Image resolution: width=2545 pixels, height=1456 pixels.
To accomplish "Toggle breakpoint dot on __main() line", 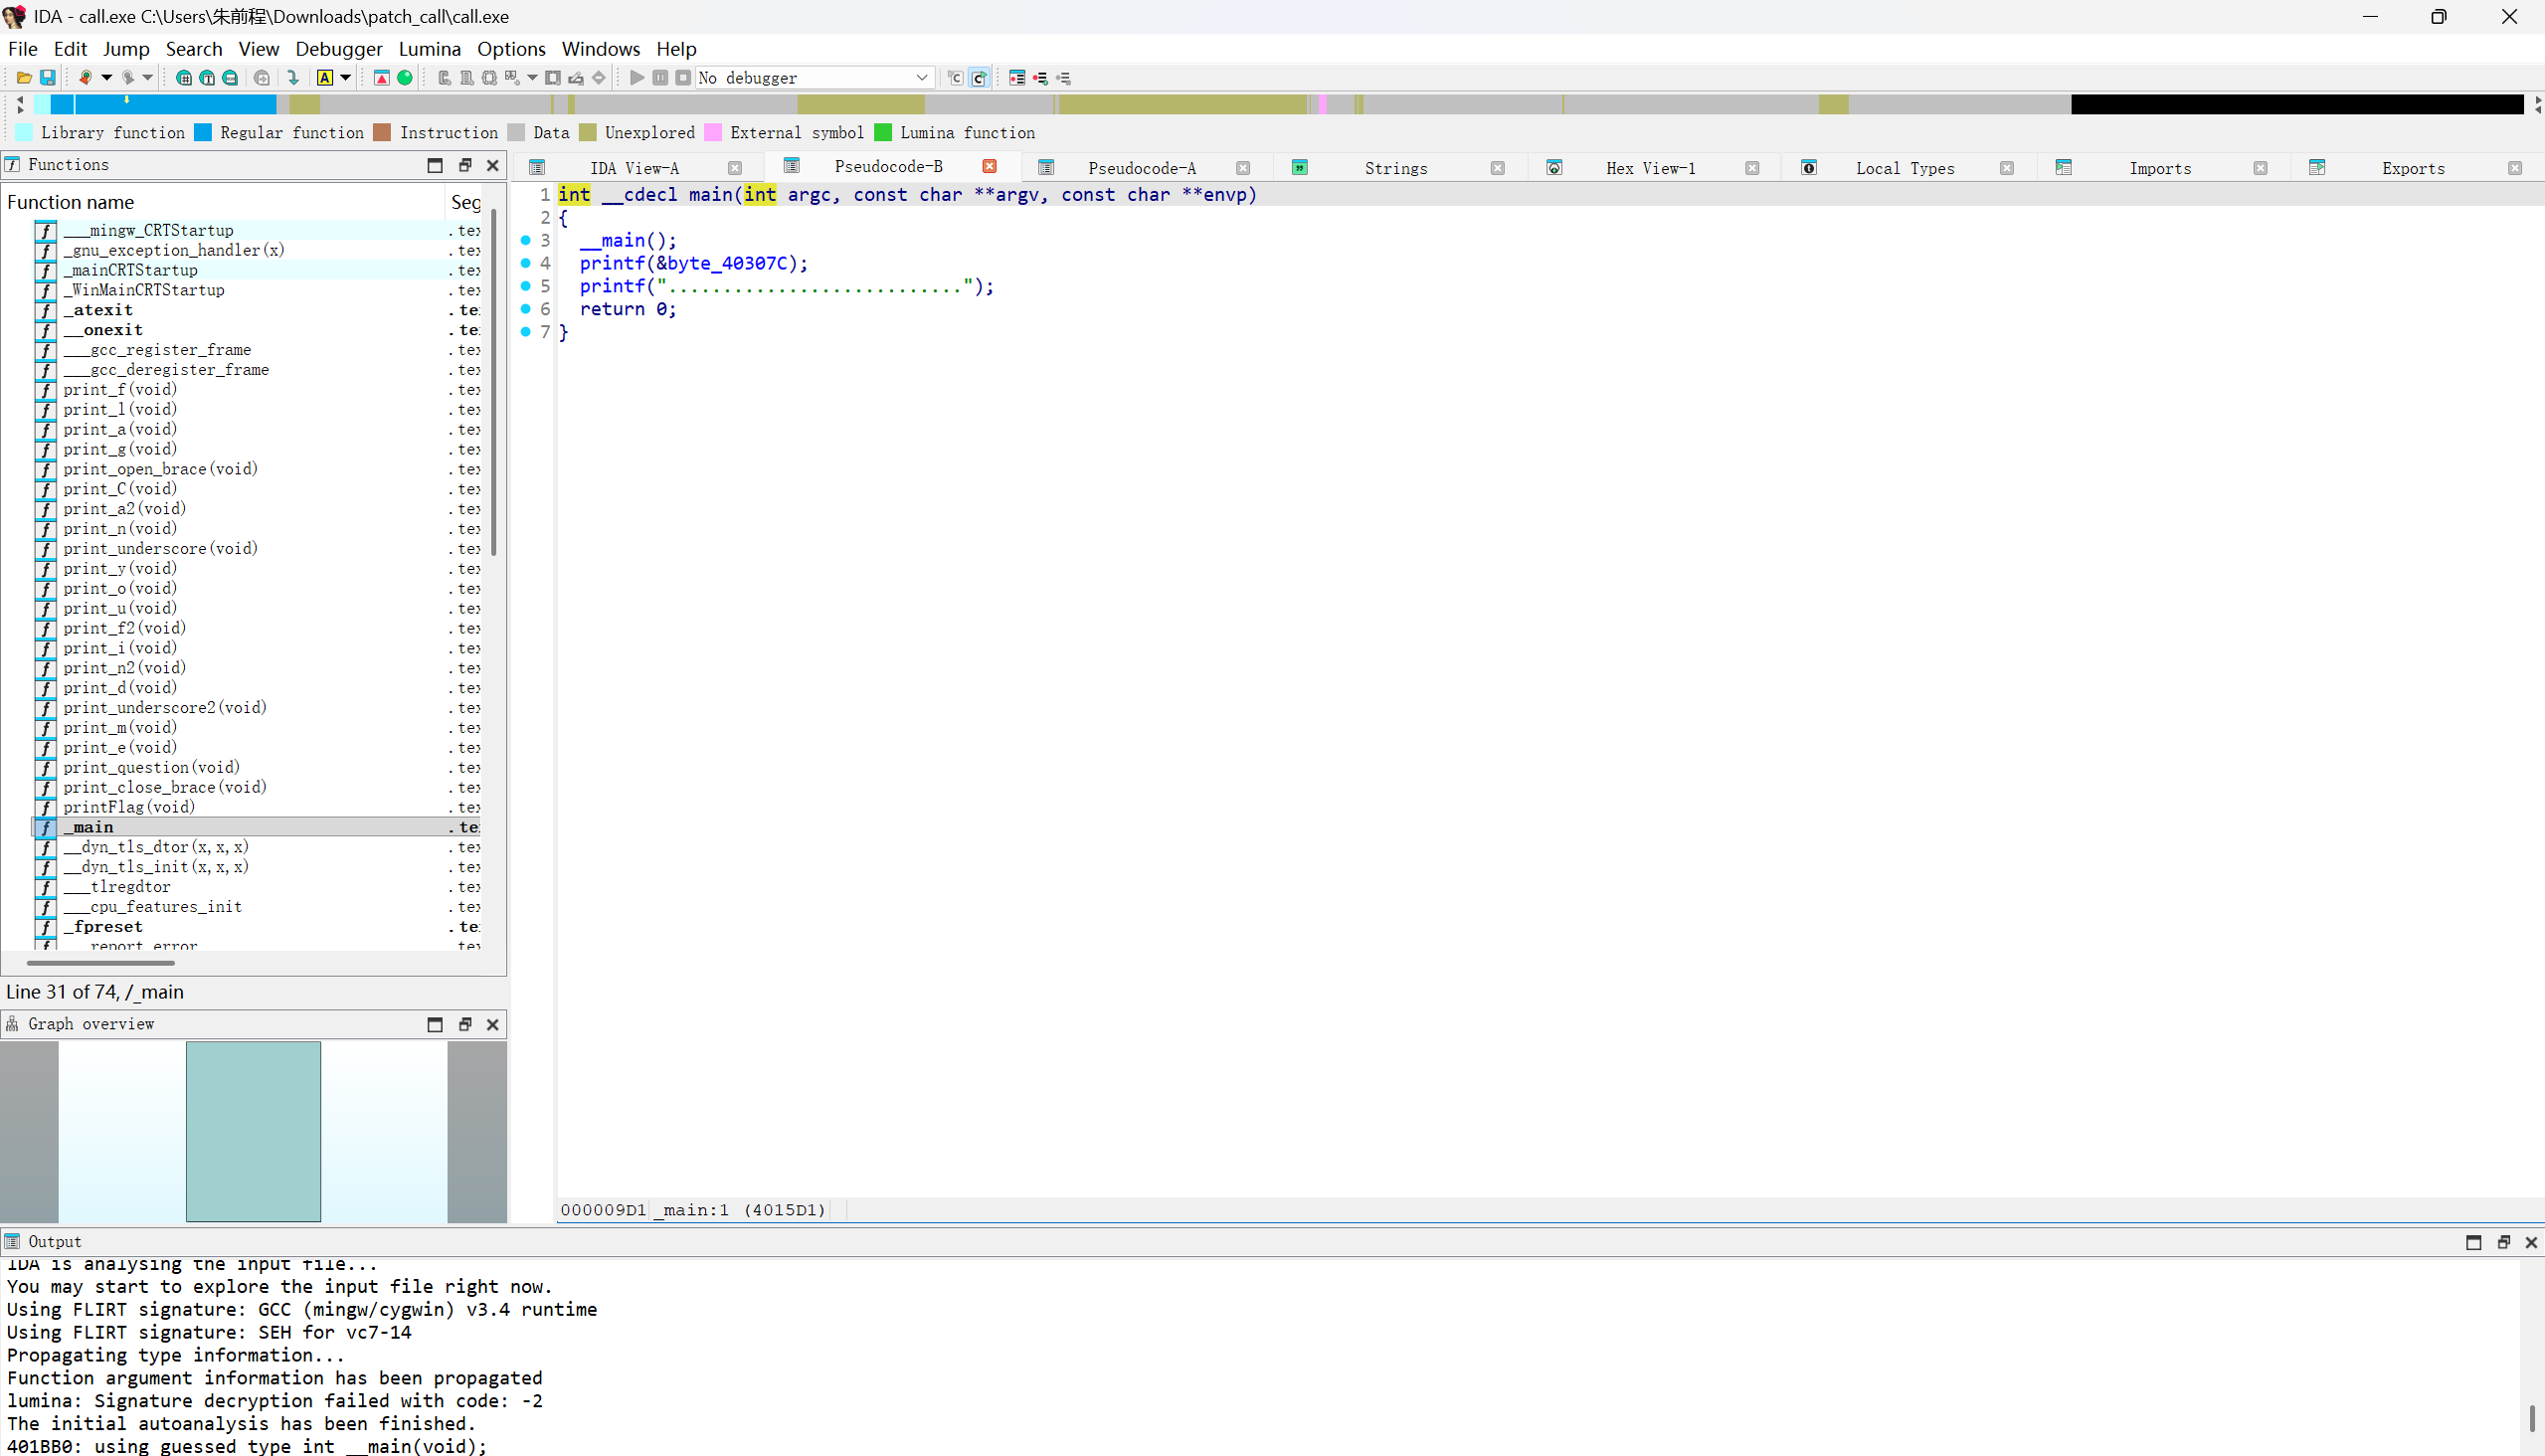I will 526,240.
